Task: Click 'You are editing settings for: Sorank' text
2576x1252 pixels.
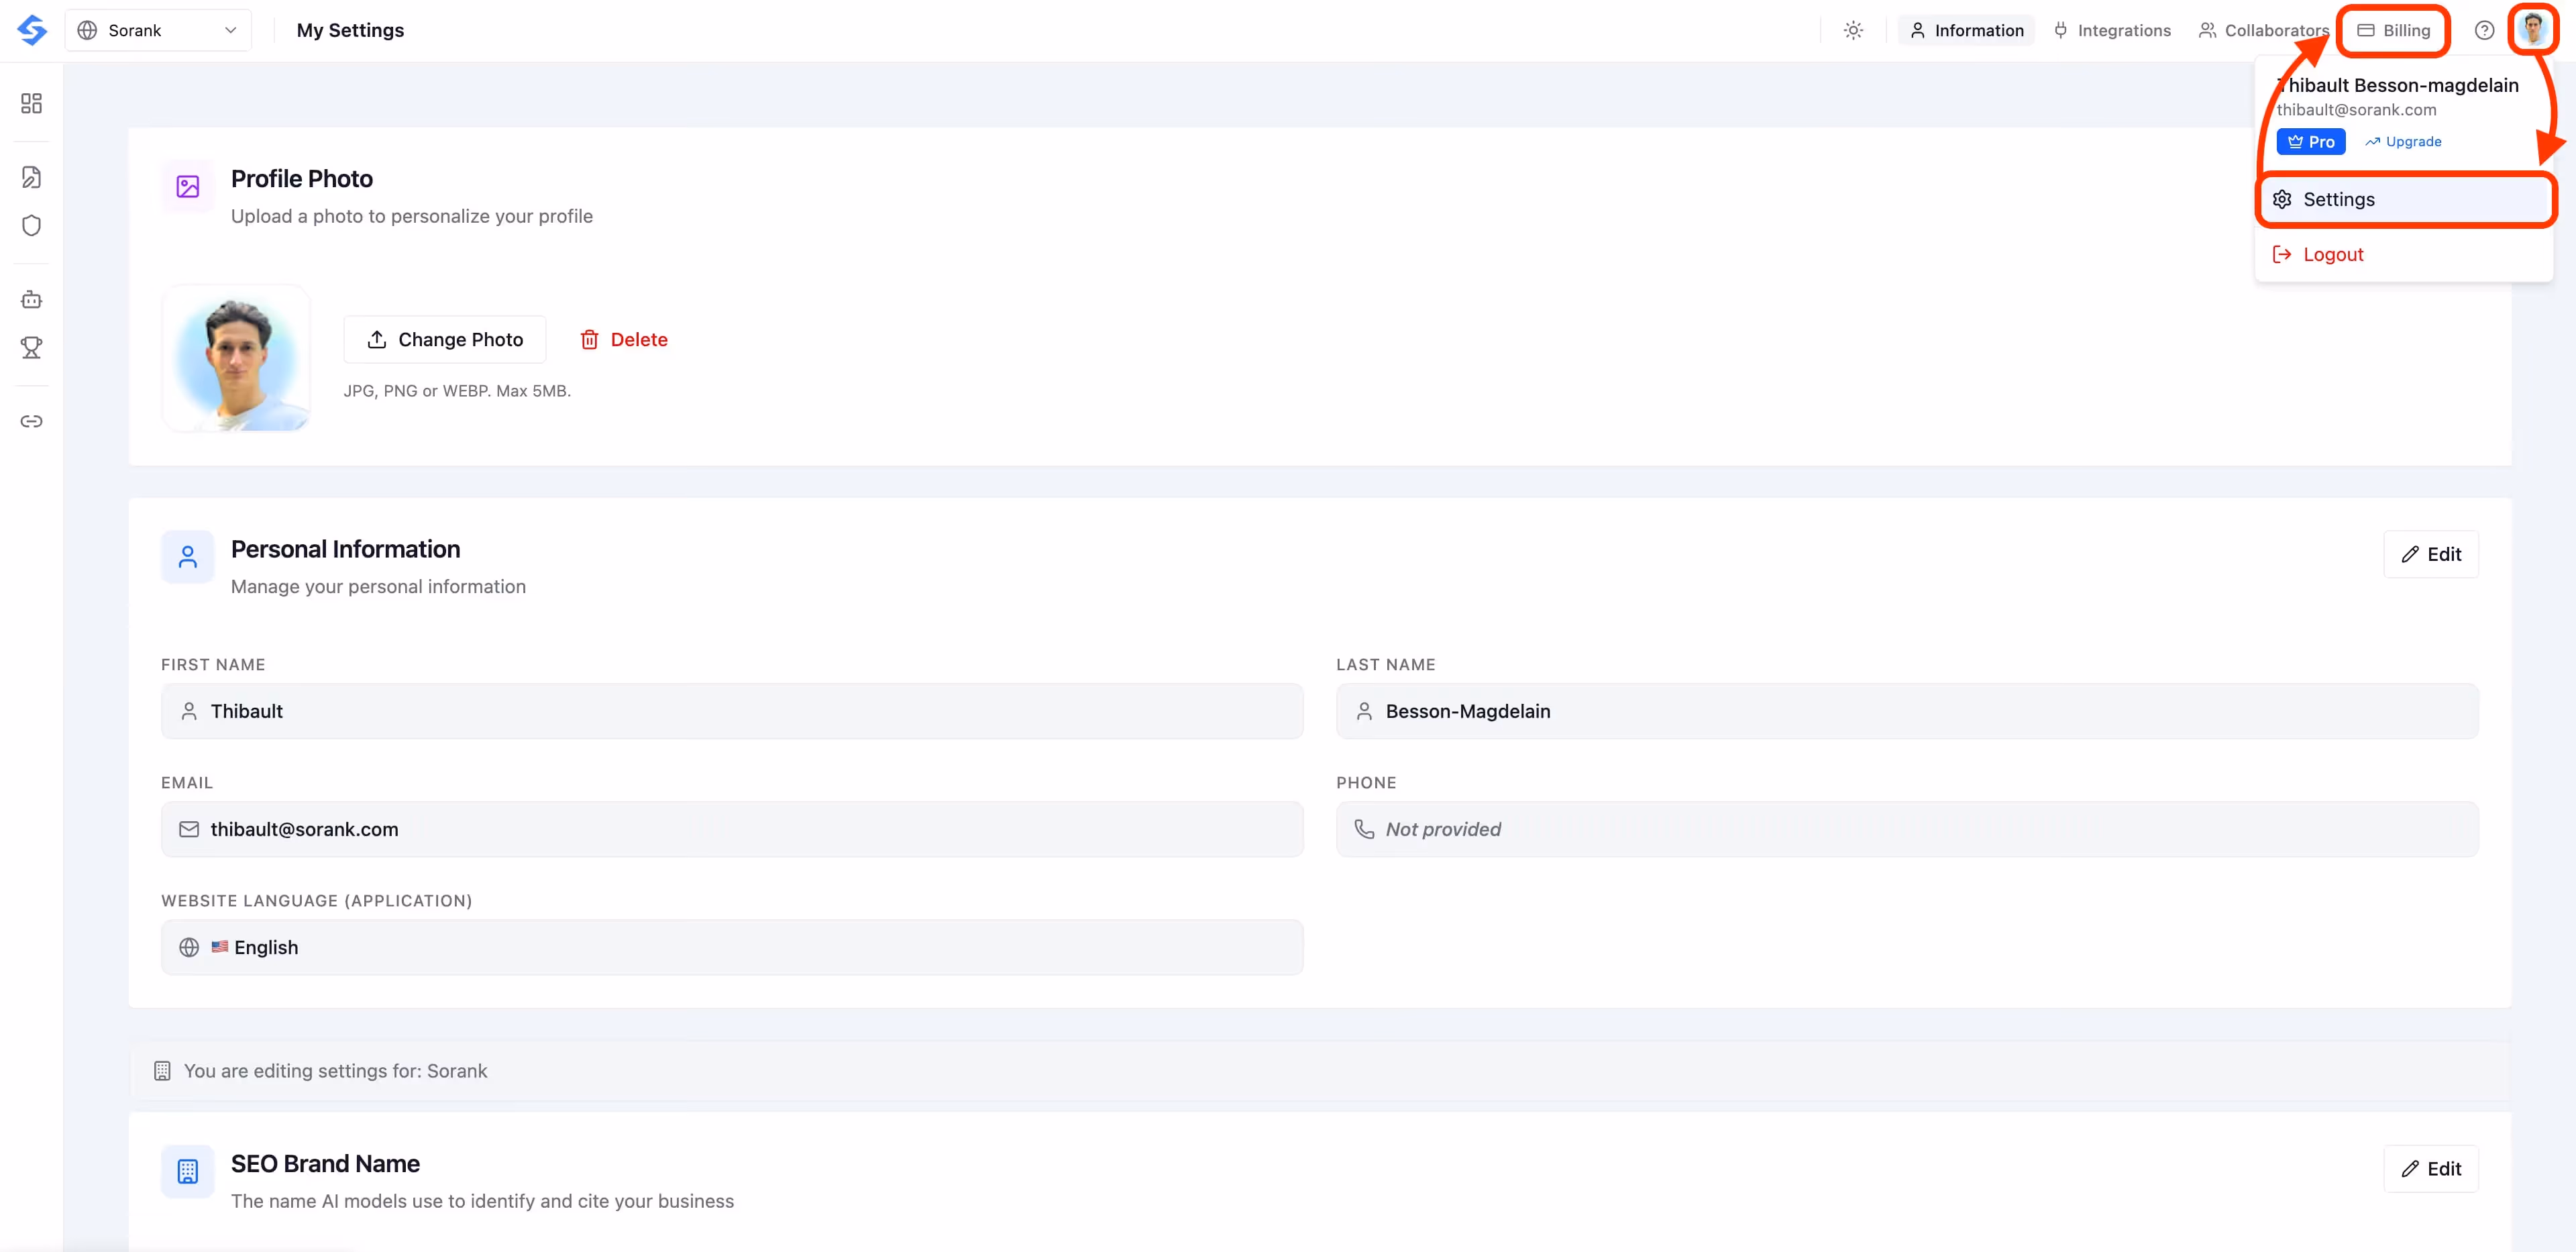Action: pos(335,1071)
